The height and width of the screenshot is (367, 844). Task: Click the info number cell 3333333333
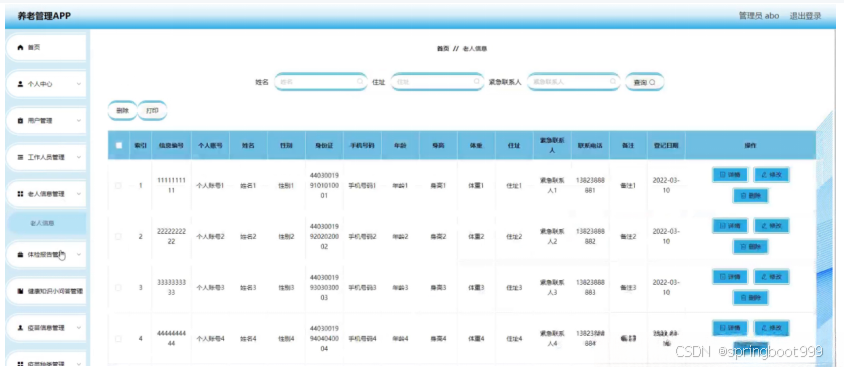171,288
